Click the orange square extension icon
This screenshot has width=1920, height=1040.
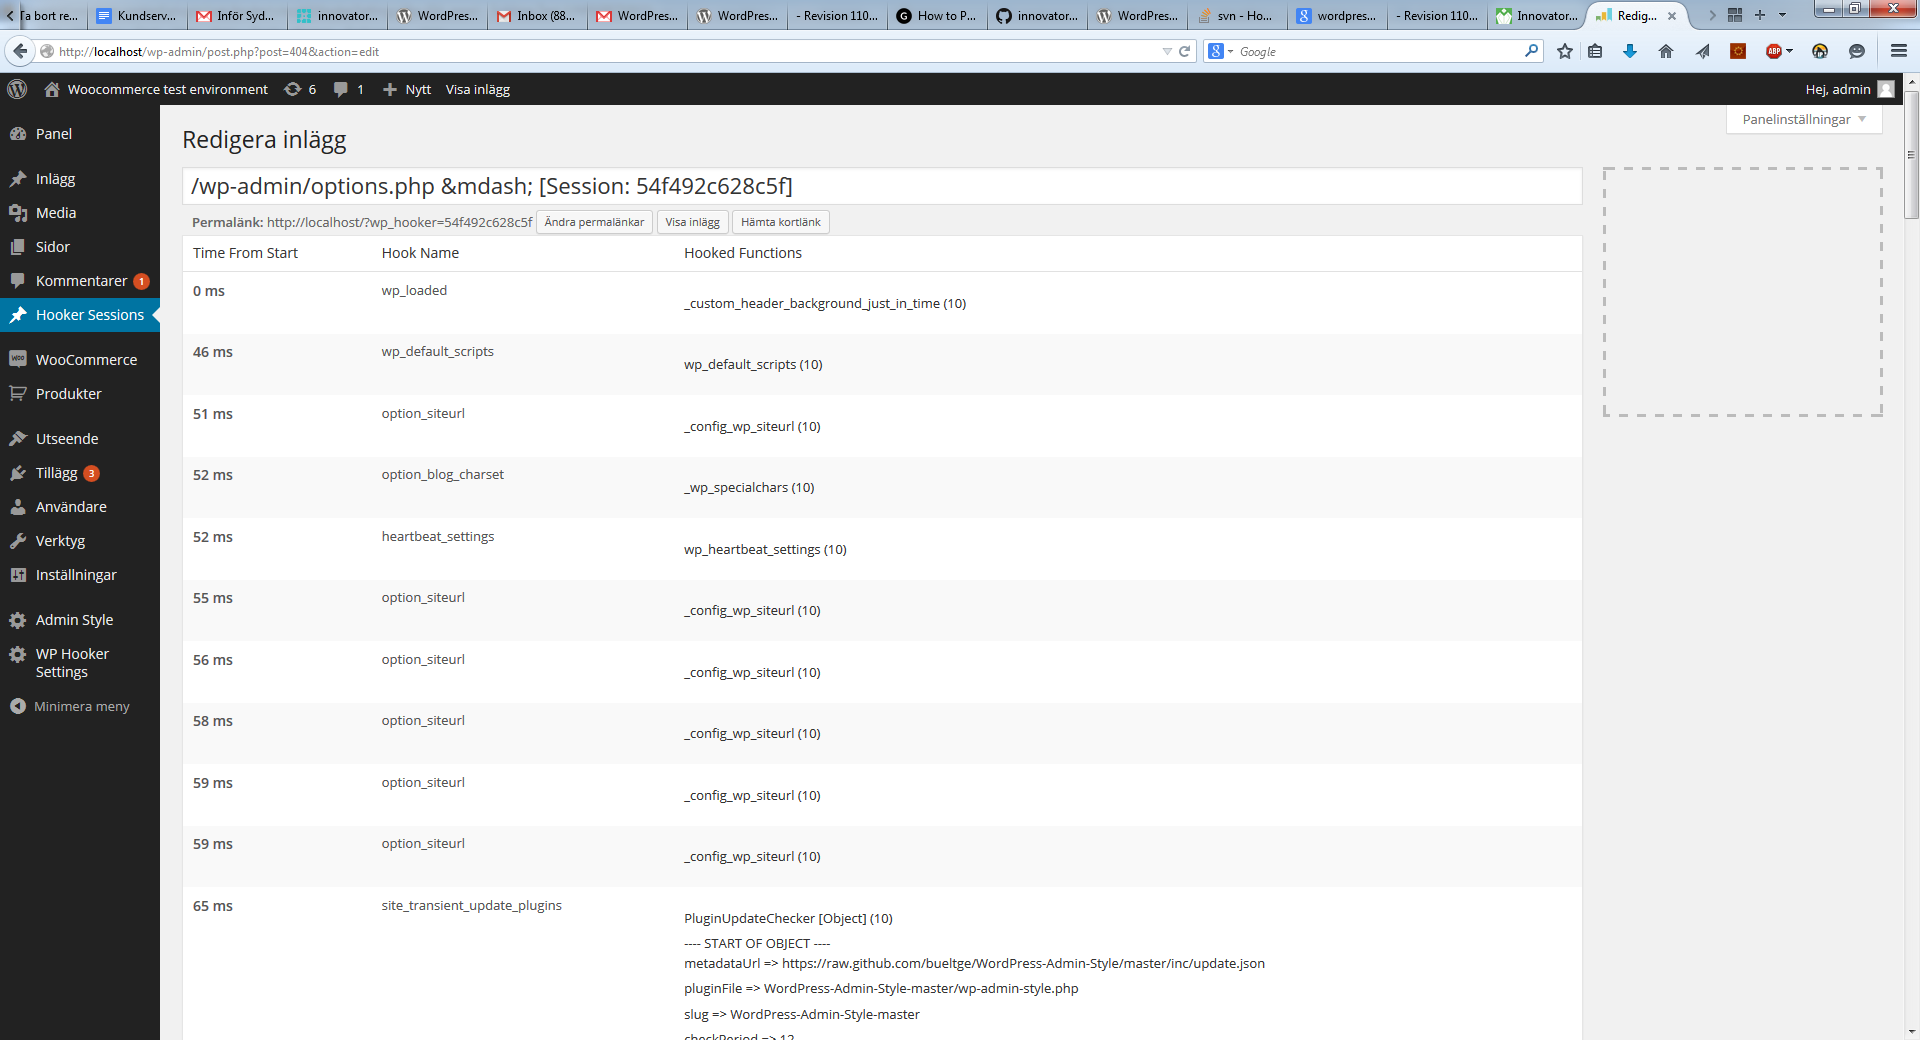[x=1738, y=51]
